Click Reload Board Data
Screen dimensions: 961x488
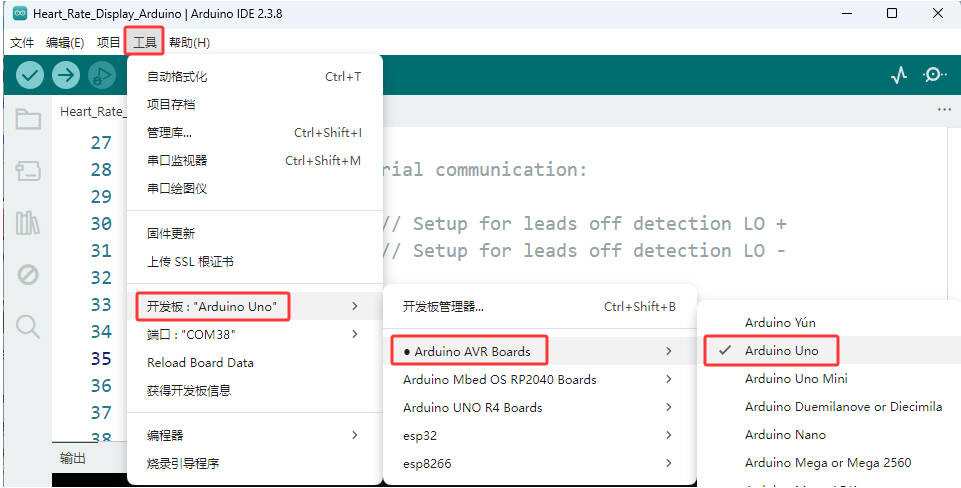[254, 362]
